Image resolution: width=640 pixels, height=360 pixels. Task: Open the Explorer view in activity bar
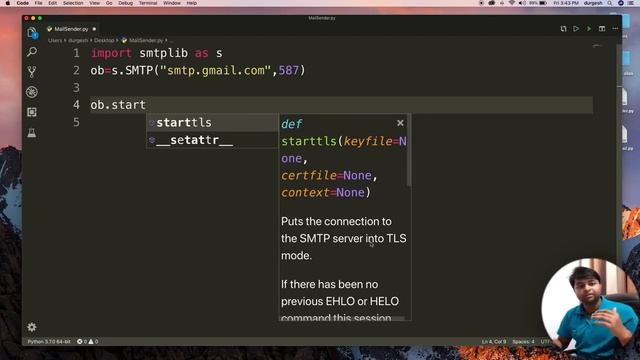pos(32,32)
